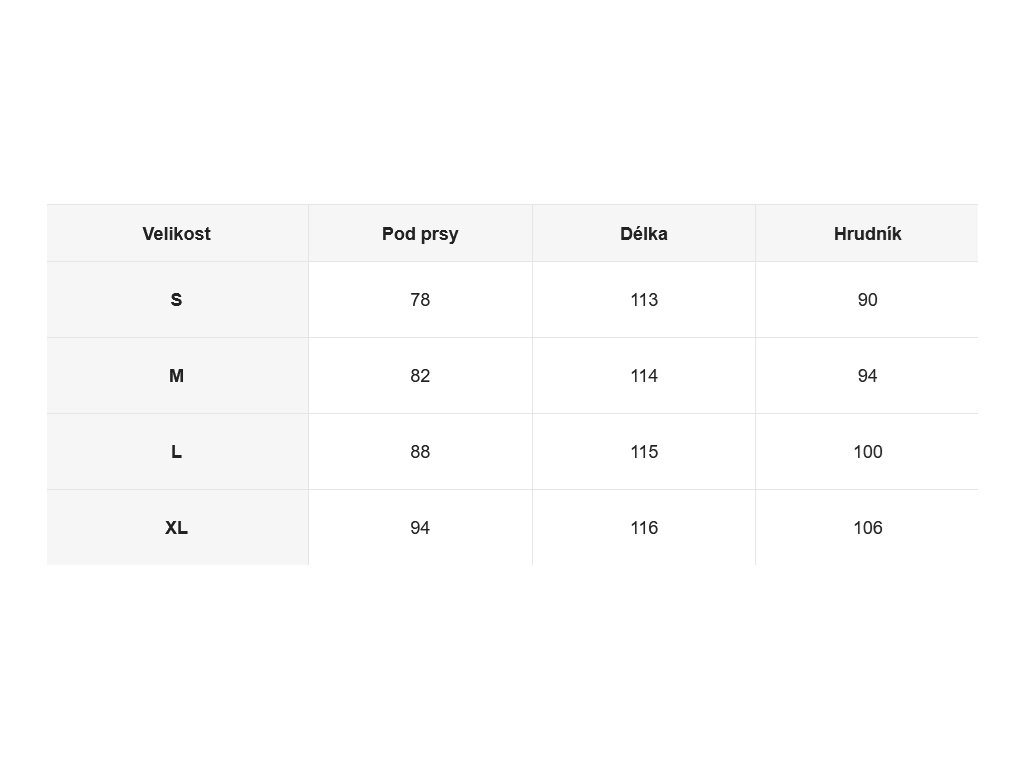Viewport: 1024px width, 768px height.
Task: Click the Hrudník column header
Action: pos(867,234)
